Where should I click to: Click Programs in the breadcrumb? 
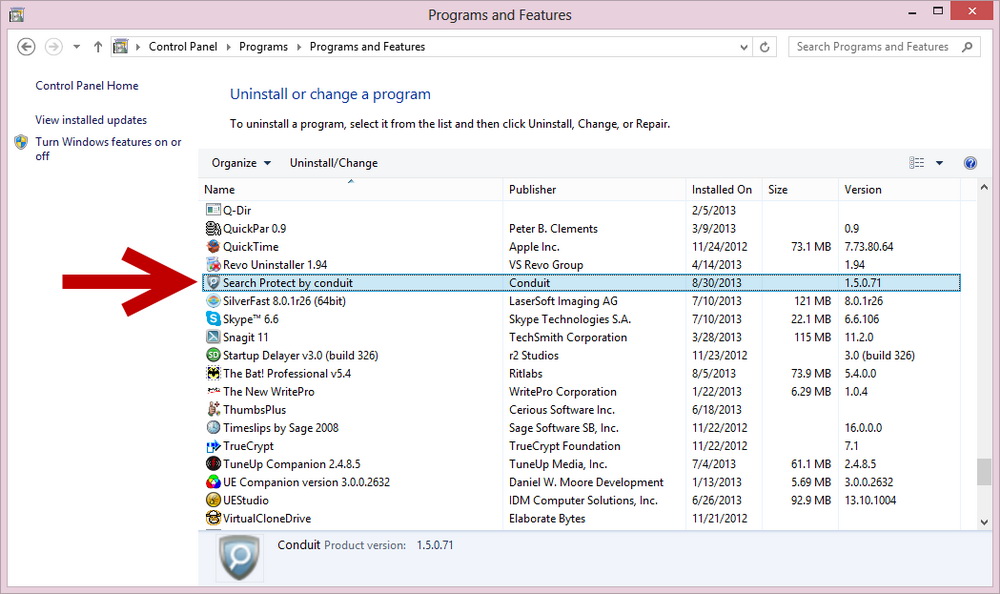click(x=263, y=47)
